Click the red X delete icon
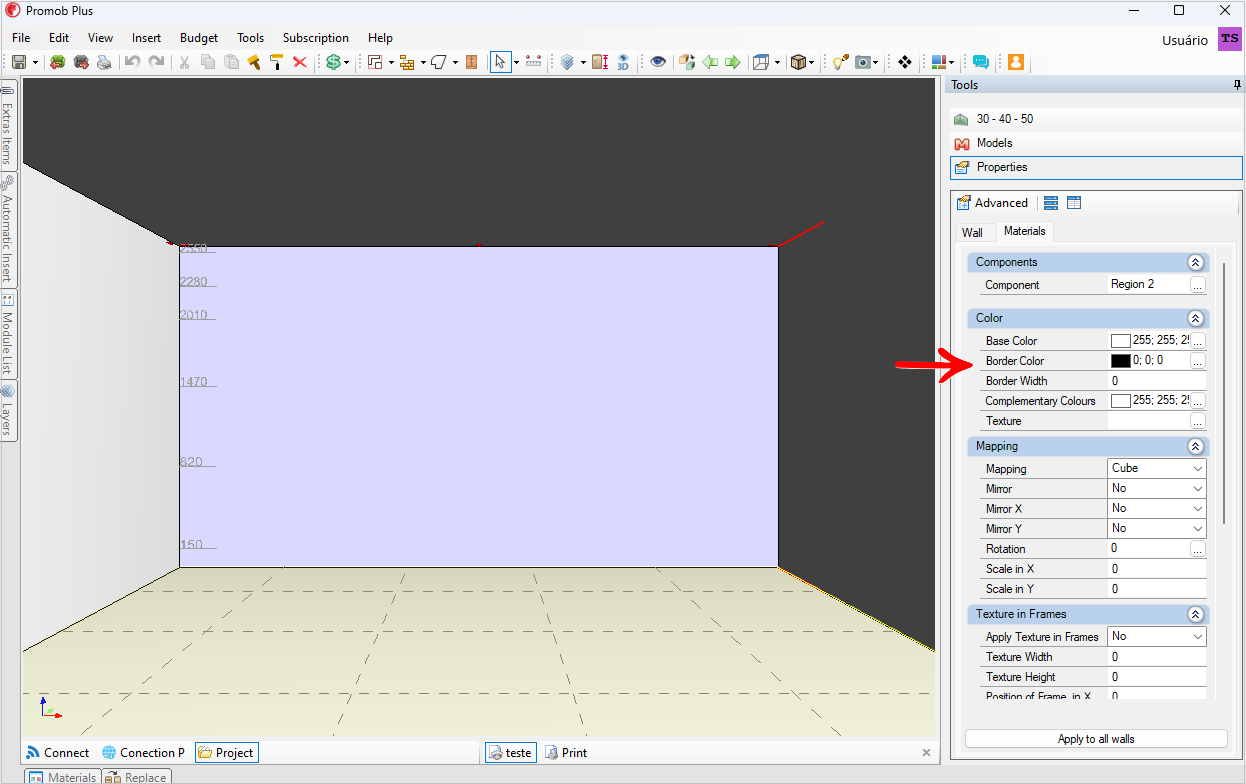Viewport: 1246px width, 784px height. click(299, 62)
